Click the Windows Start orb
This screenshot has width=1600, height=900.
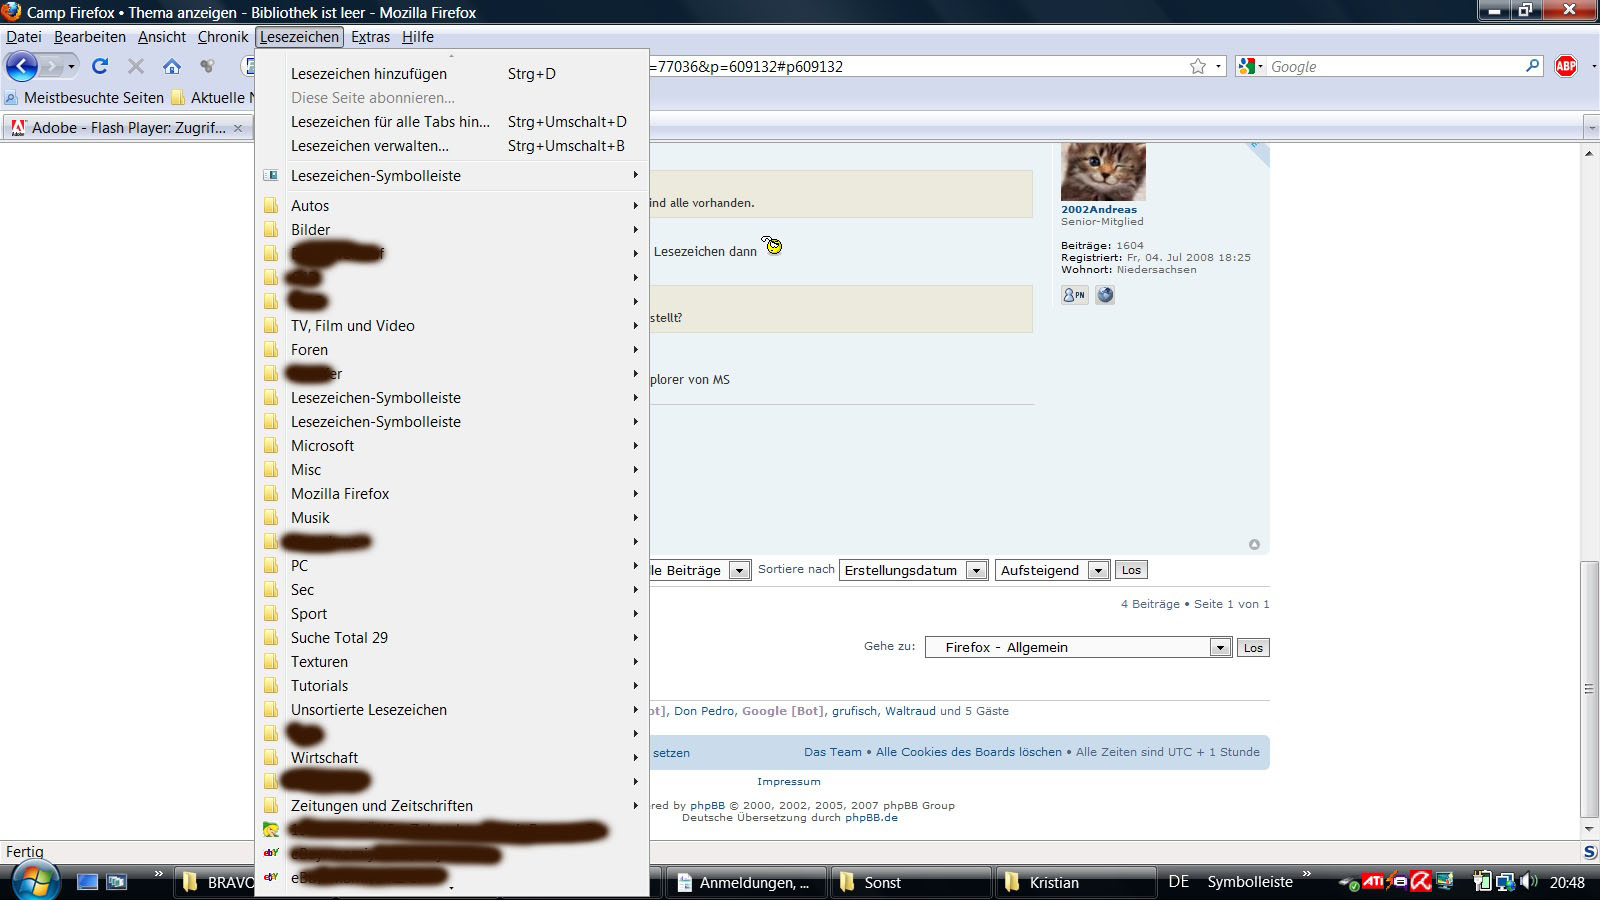(35, 881)
